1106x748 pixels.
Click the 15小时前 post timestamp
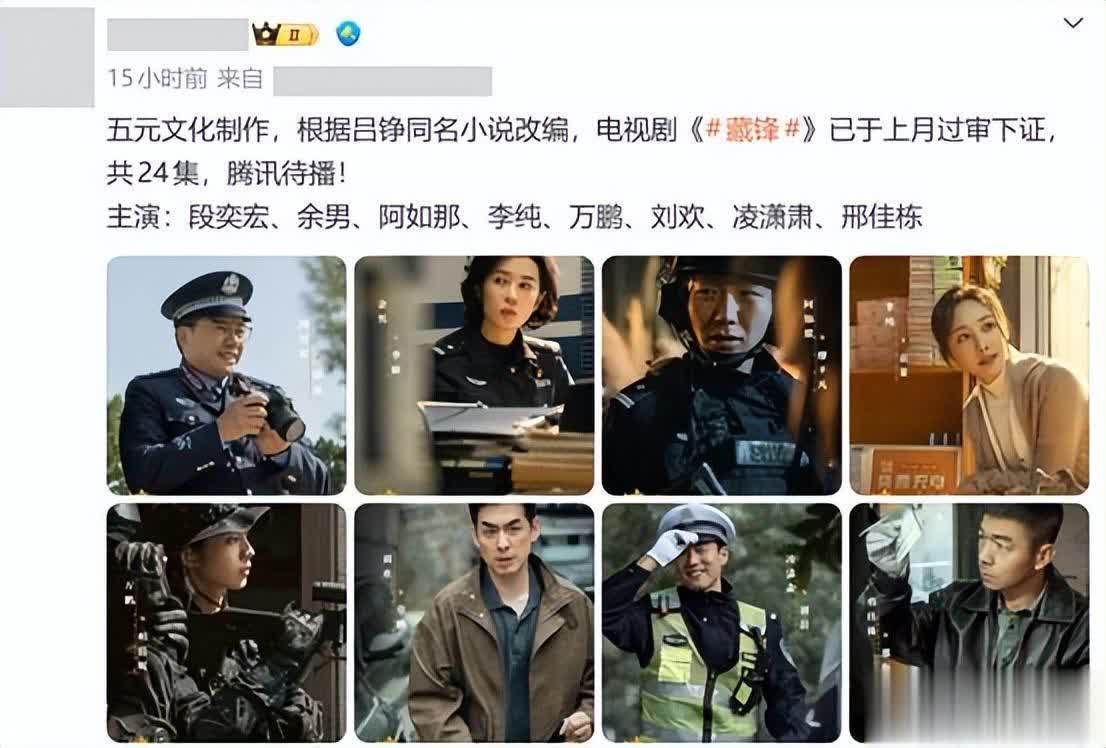(157, 78)
